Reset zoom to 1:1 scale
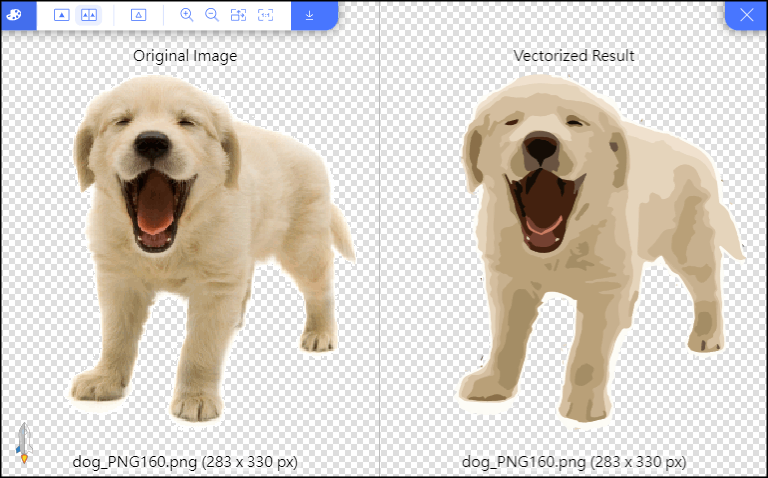Screen dimensions: 768x478 (265, 15)
